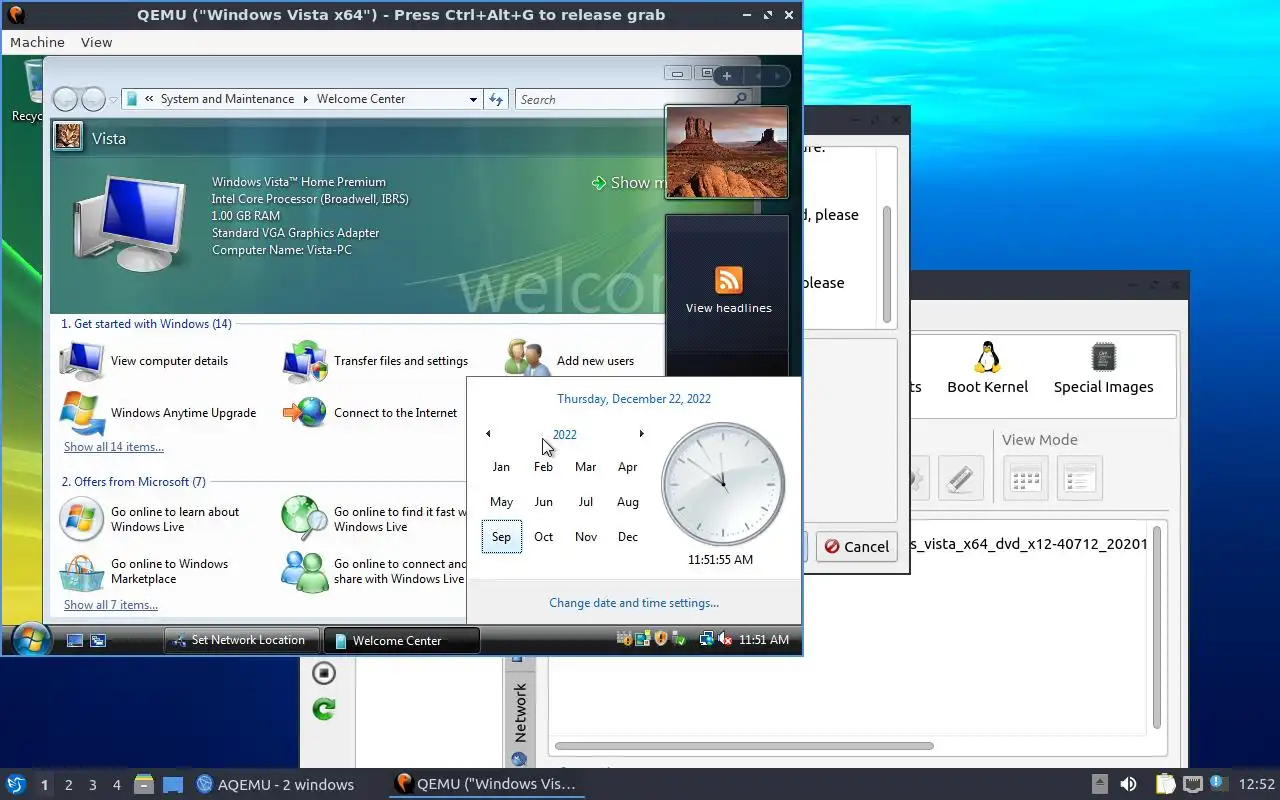The height and width of the screenshot is (800, 1280).
Task: Open Connect to the Internet
Action: pos(370,413)
